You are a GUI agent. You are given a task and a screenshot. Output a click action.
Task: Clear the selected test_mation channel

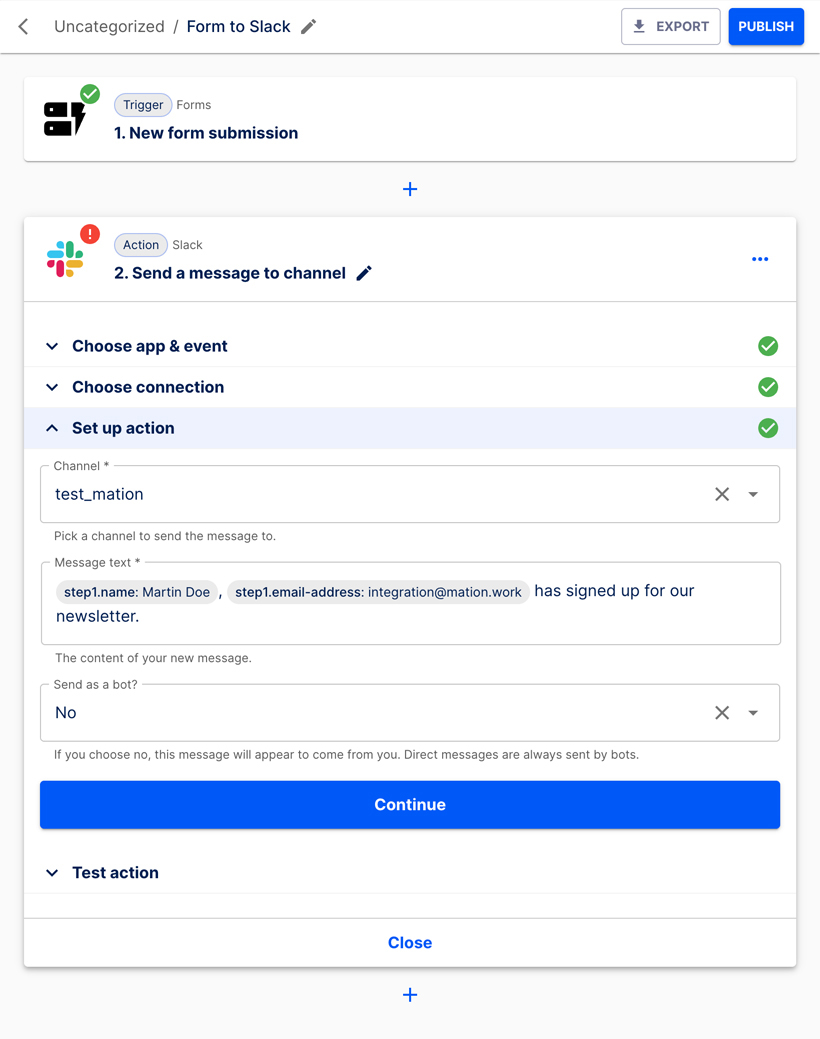coord(722,494)
